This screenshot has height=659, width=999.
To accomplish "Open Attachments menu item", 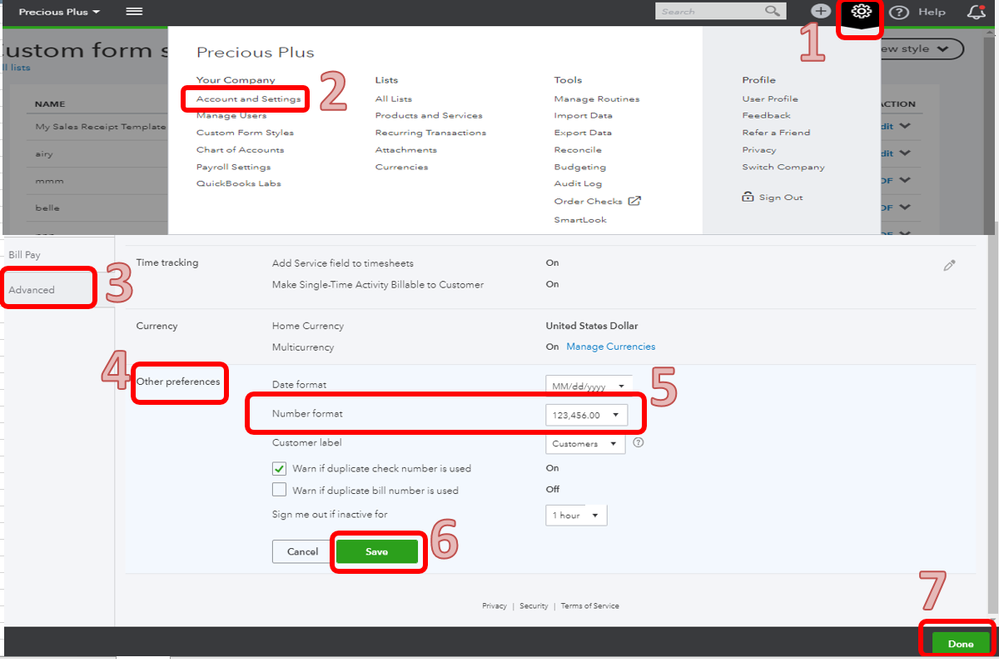I will tap(406, 150).
